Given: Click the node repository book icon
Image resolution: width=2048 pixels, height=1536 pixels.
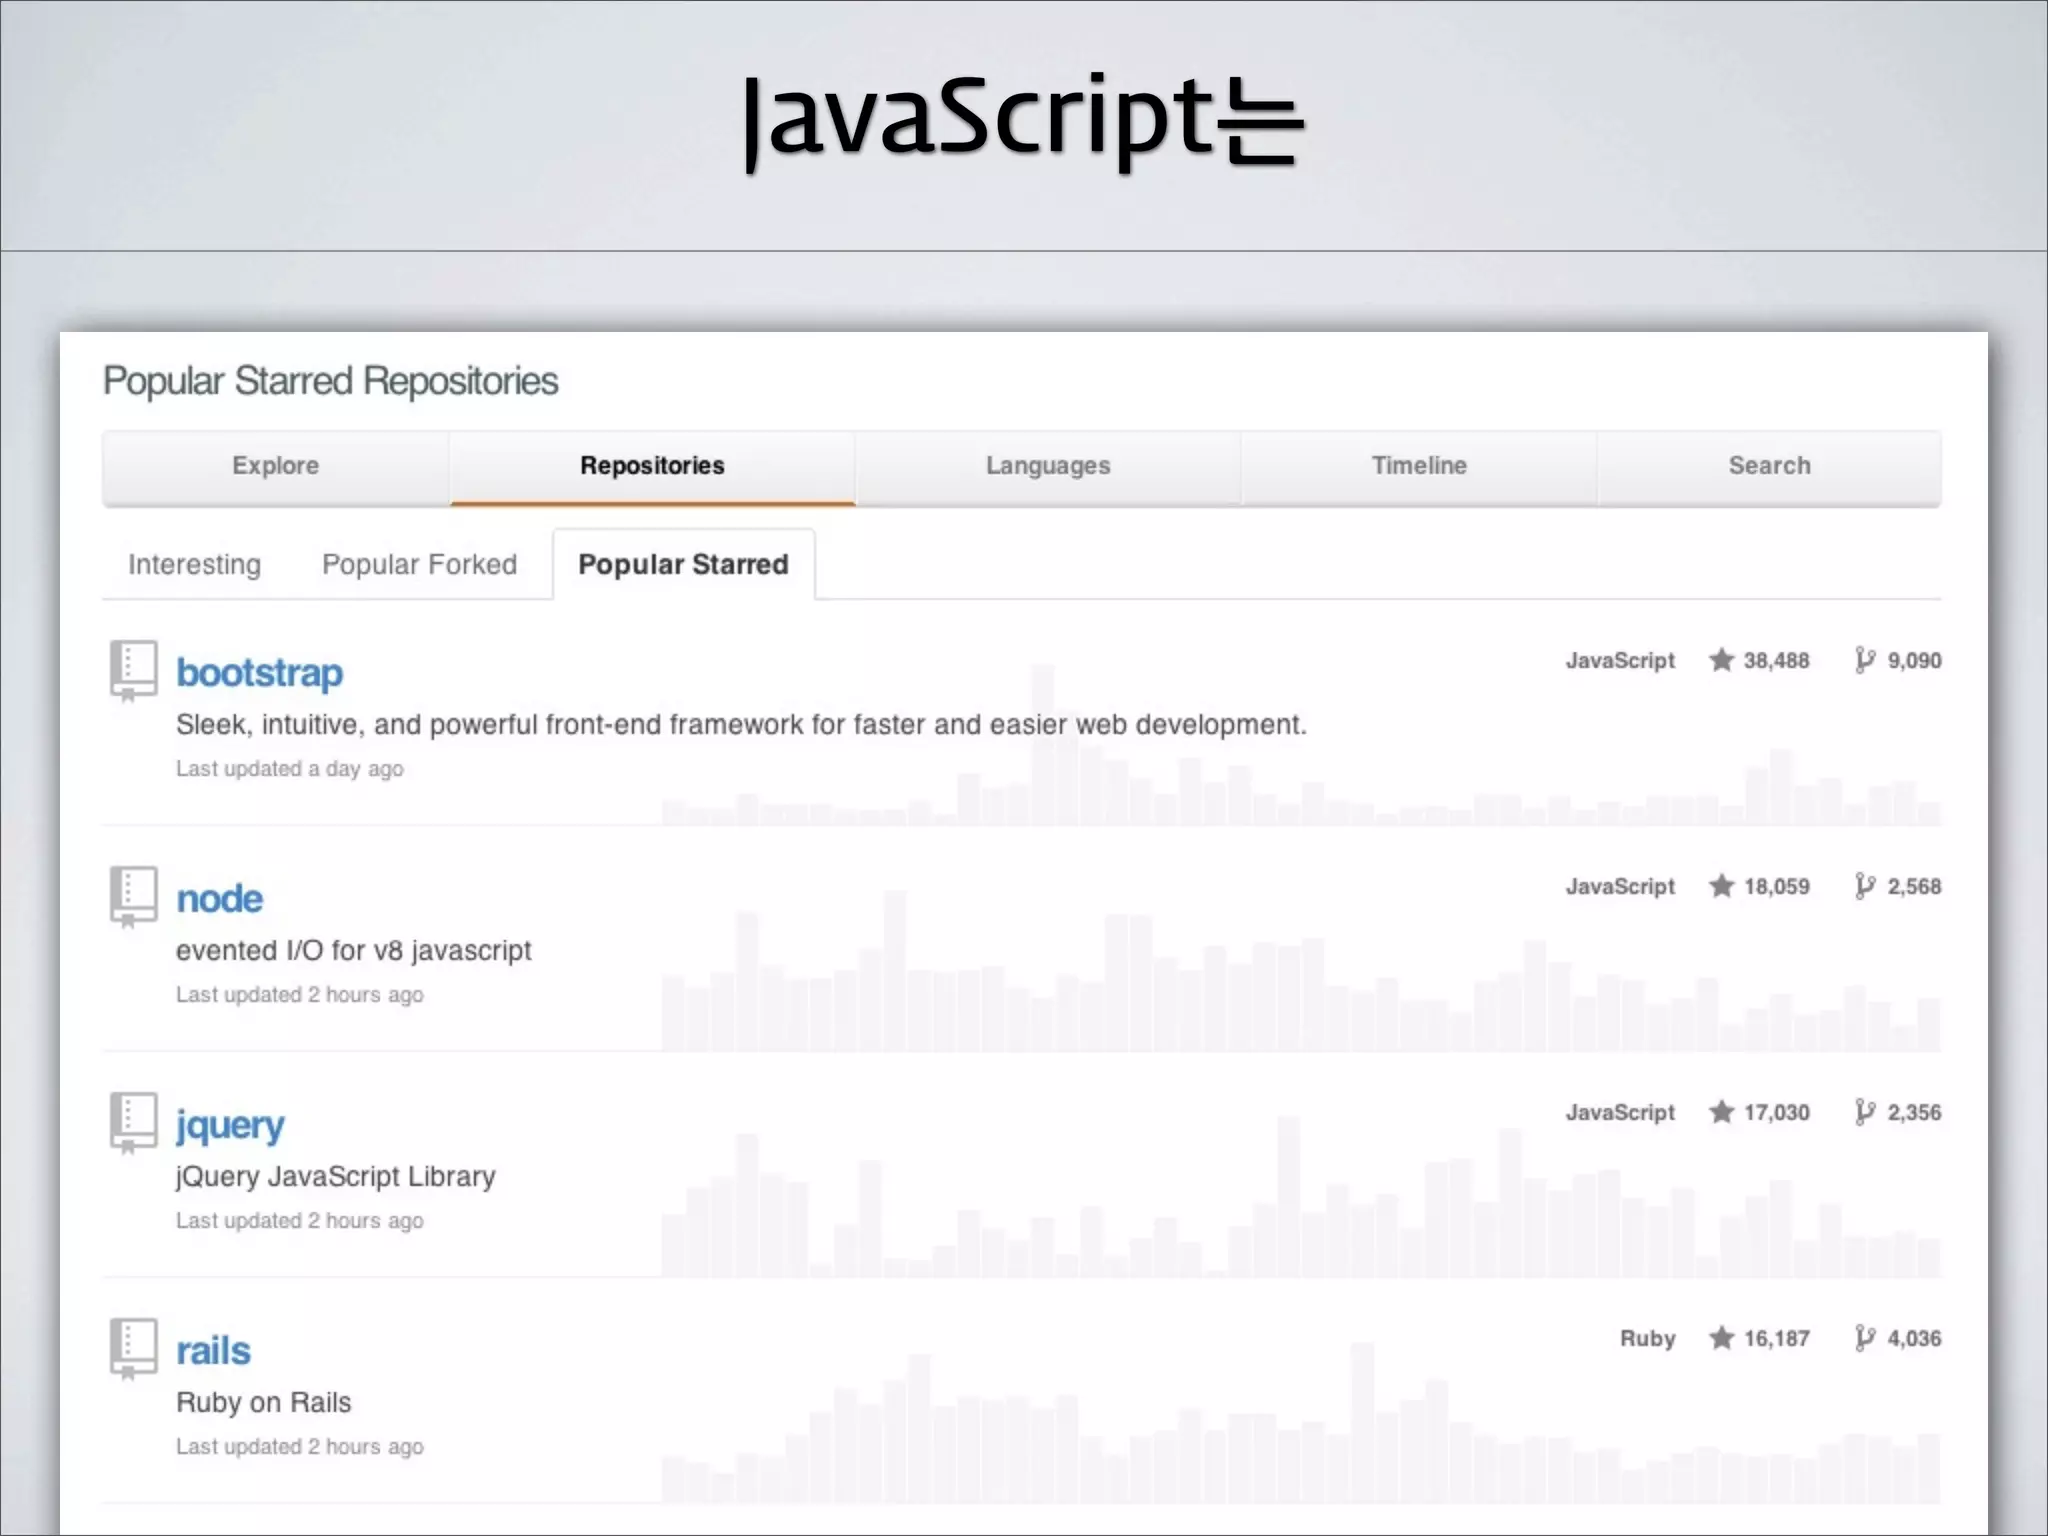Looking at the screenshot, I should click(133, 896).
